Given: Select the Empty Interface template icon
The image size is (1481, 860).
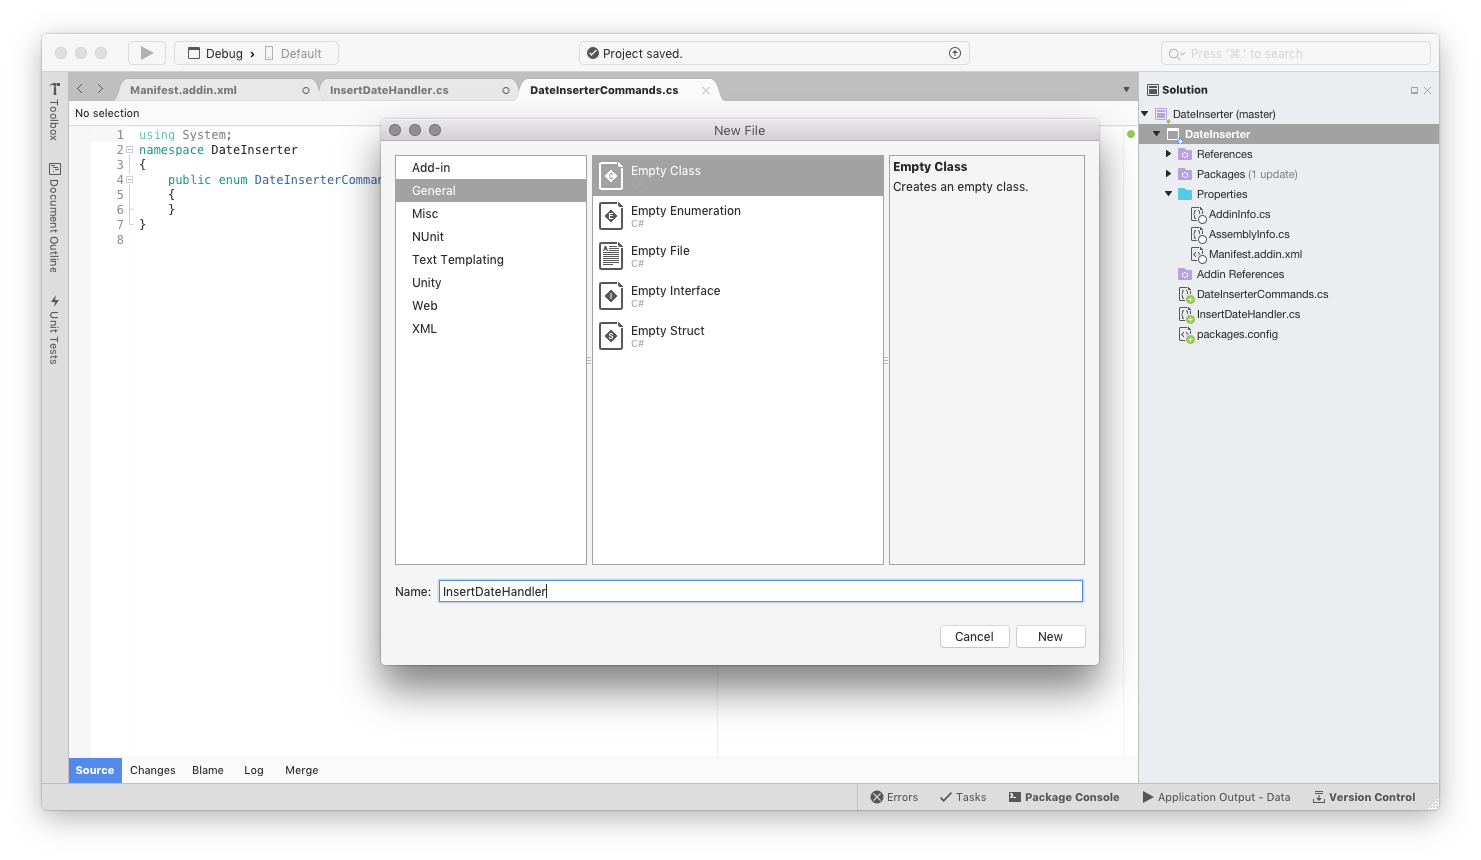Looking at the screenshot, I should (611, 296).
